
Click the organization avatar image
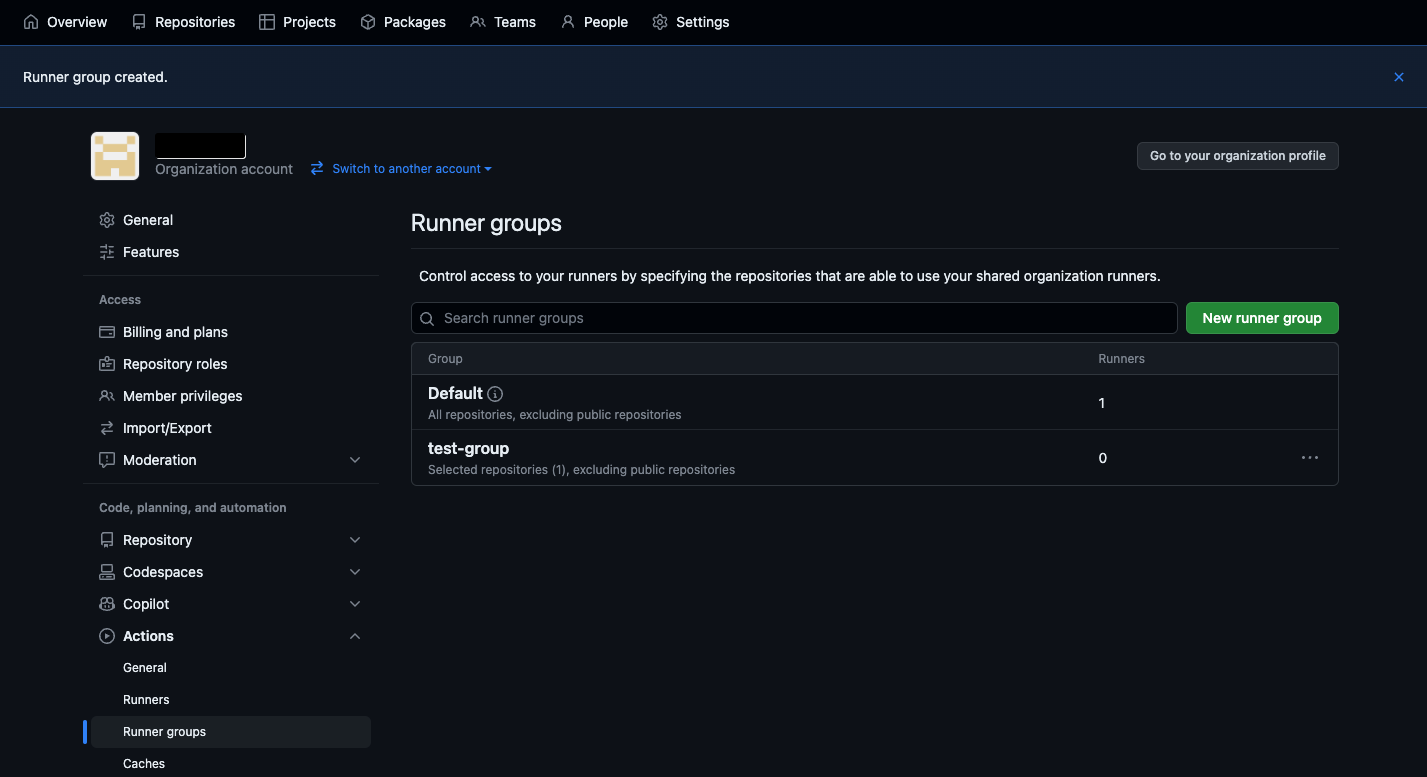pos(114,156)
